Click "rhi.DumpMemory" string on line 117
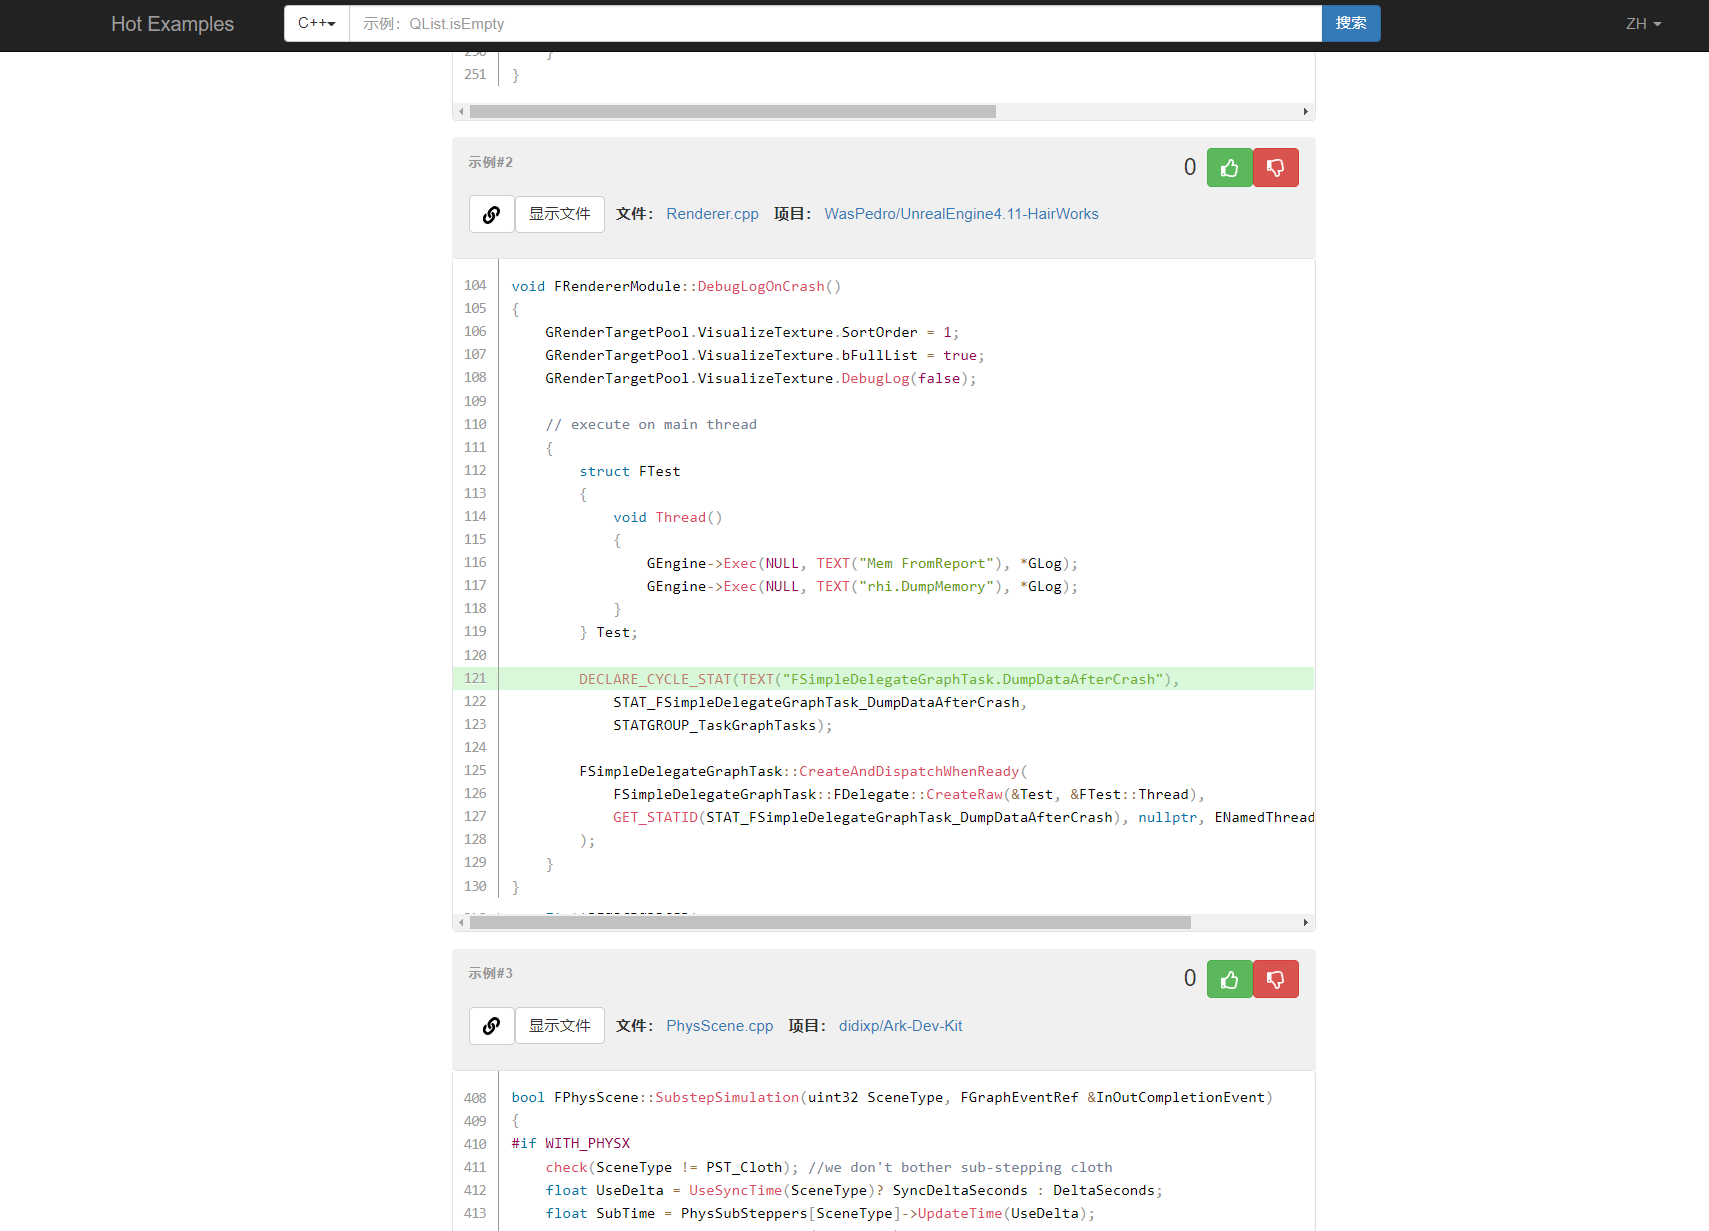 tap(926, 586)
